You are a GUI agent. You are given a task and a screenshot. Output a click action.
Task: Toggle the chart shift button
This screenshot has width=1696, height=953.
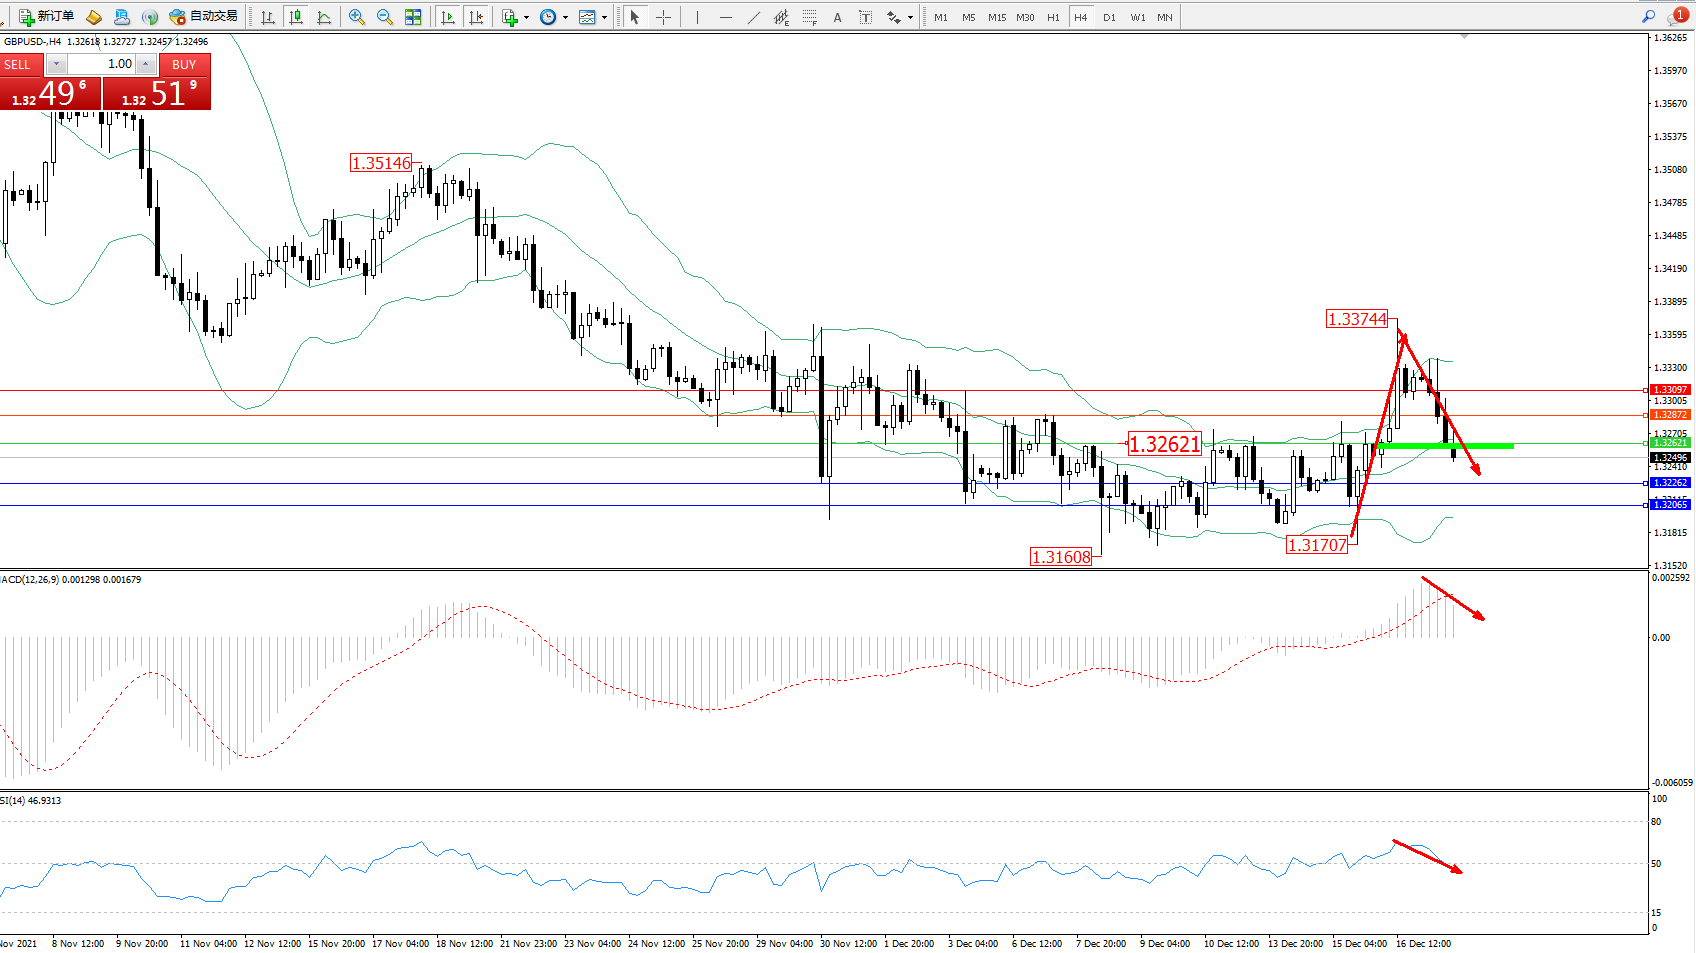click(x=477, y=17)
